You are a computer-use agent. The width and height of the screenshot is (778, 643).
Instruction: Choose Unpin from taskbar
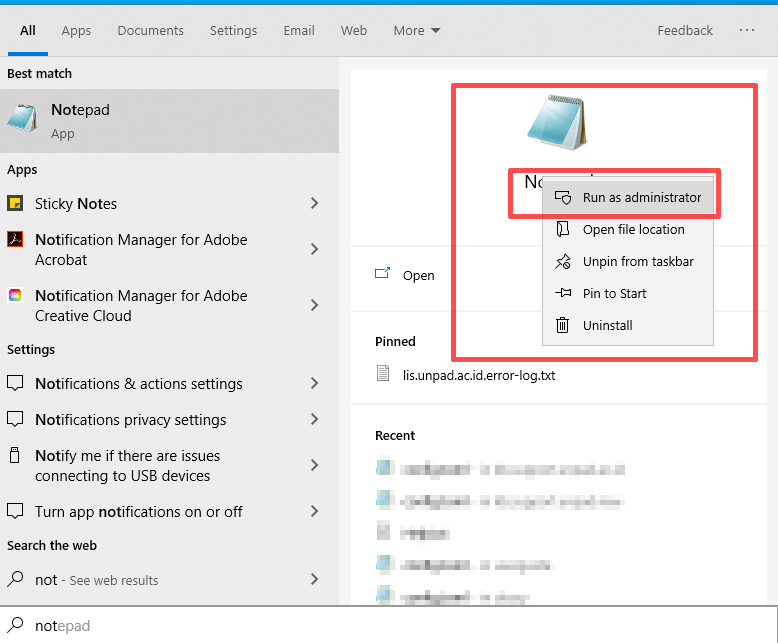[628, 261]
